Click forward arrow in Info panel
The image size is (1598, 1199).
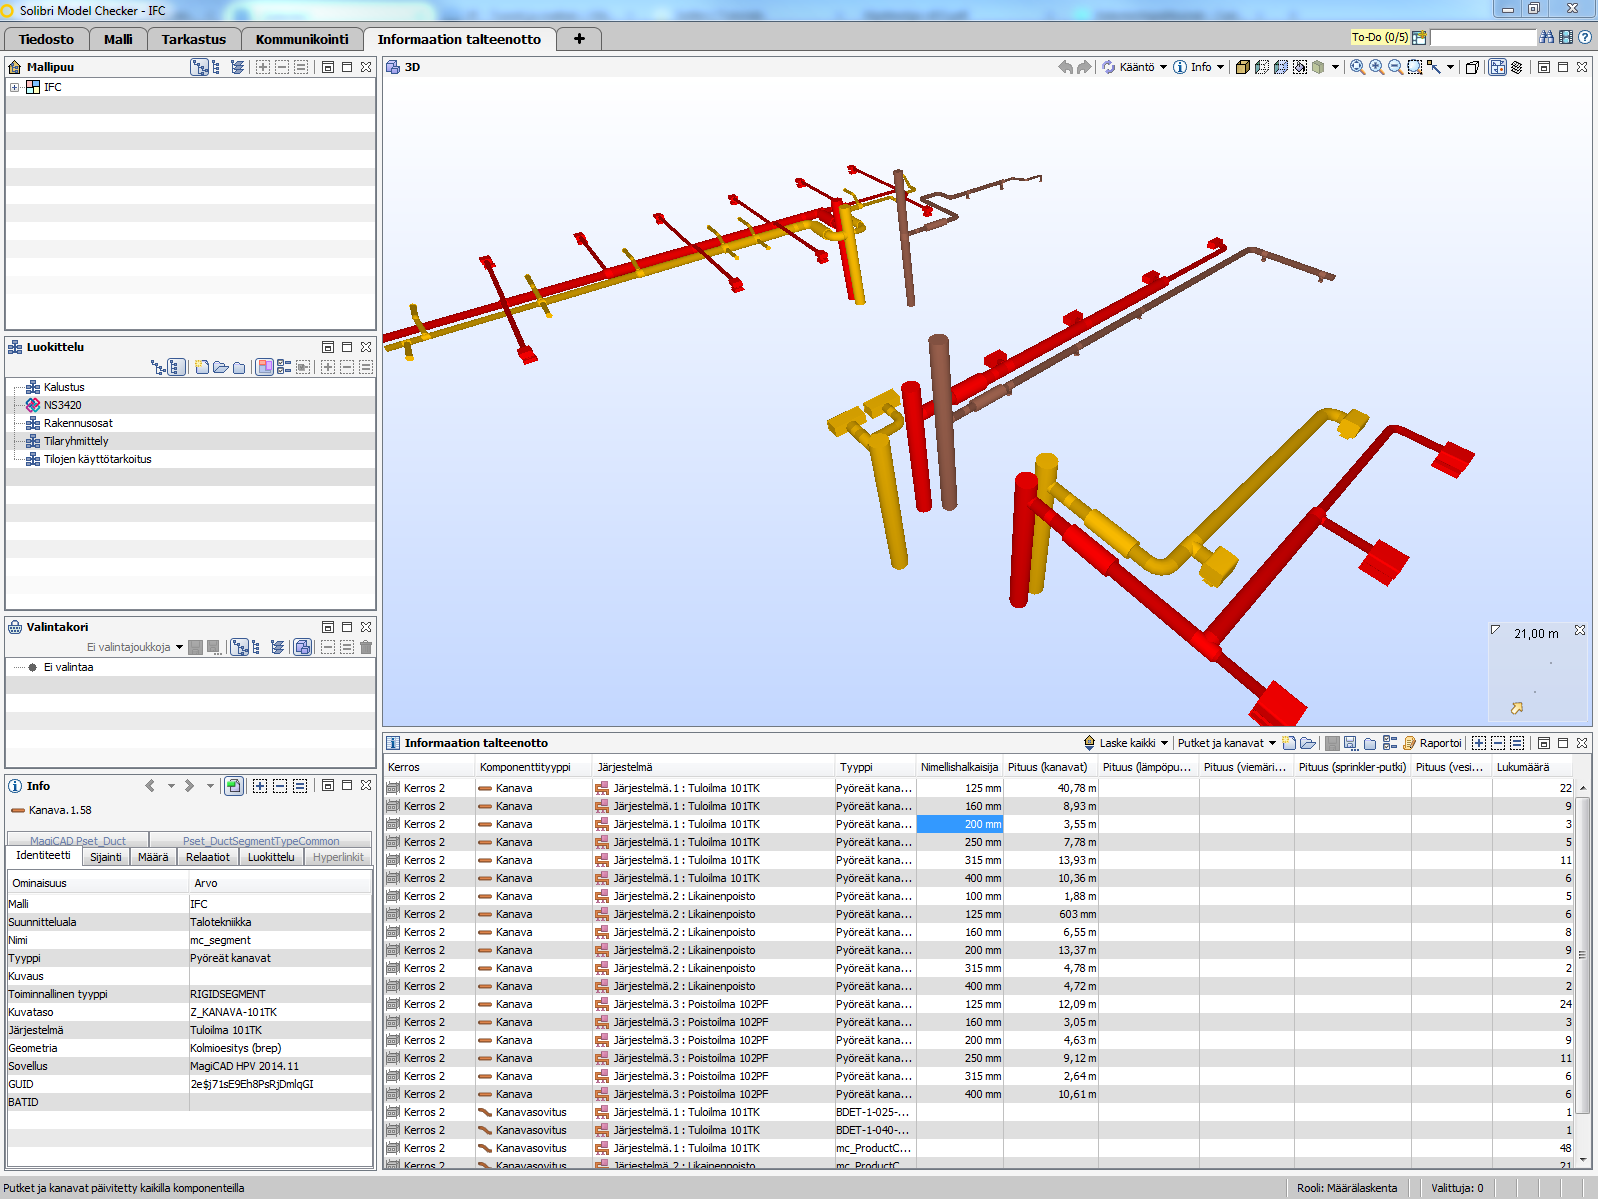189,786
